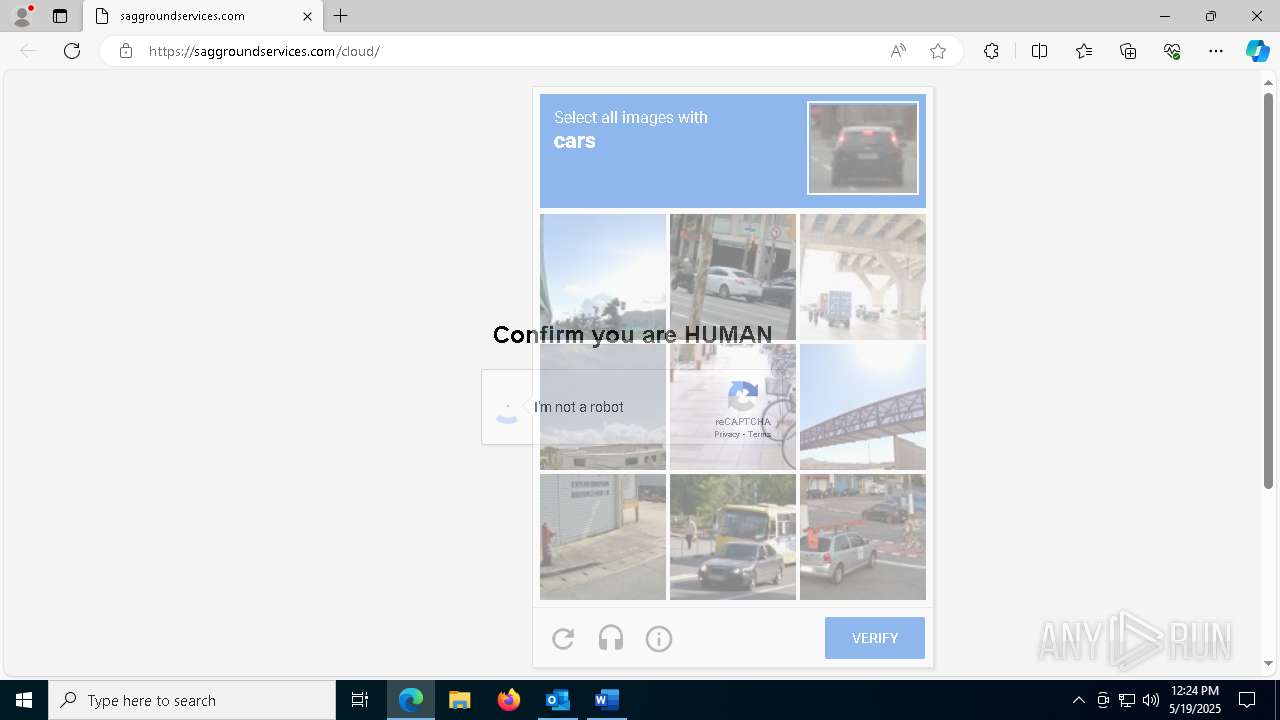1280x720 pixels.
Task: Select the silver car intersection tile
Action: tap(863, 537)
